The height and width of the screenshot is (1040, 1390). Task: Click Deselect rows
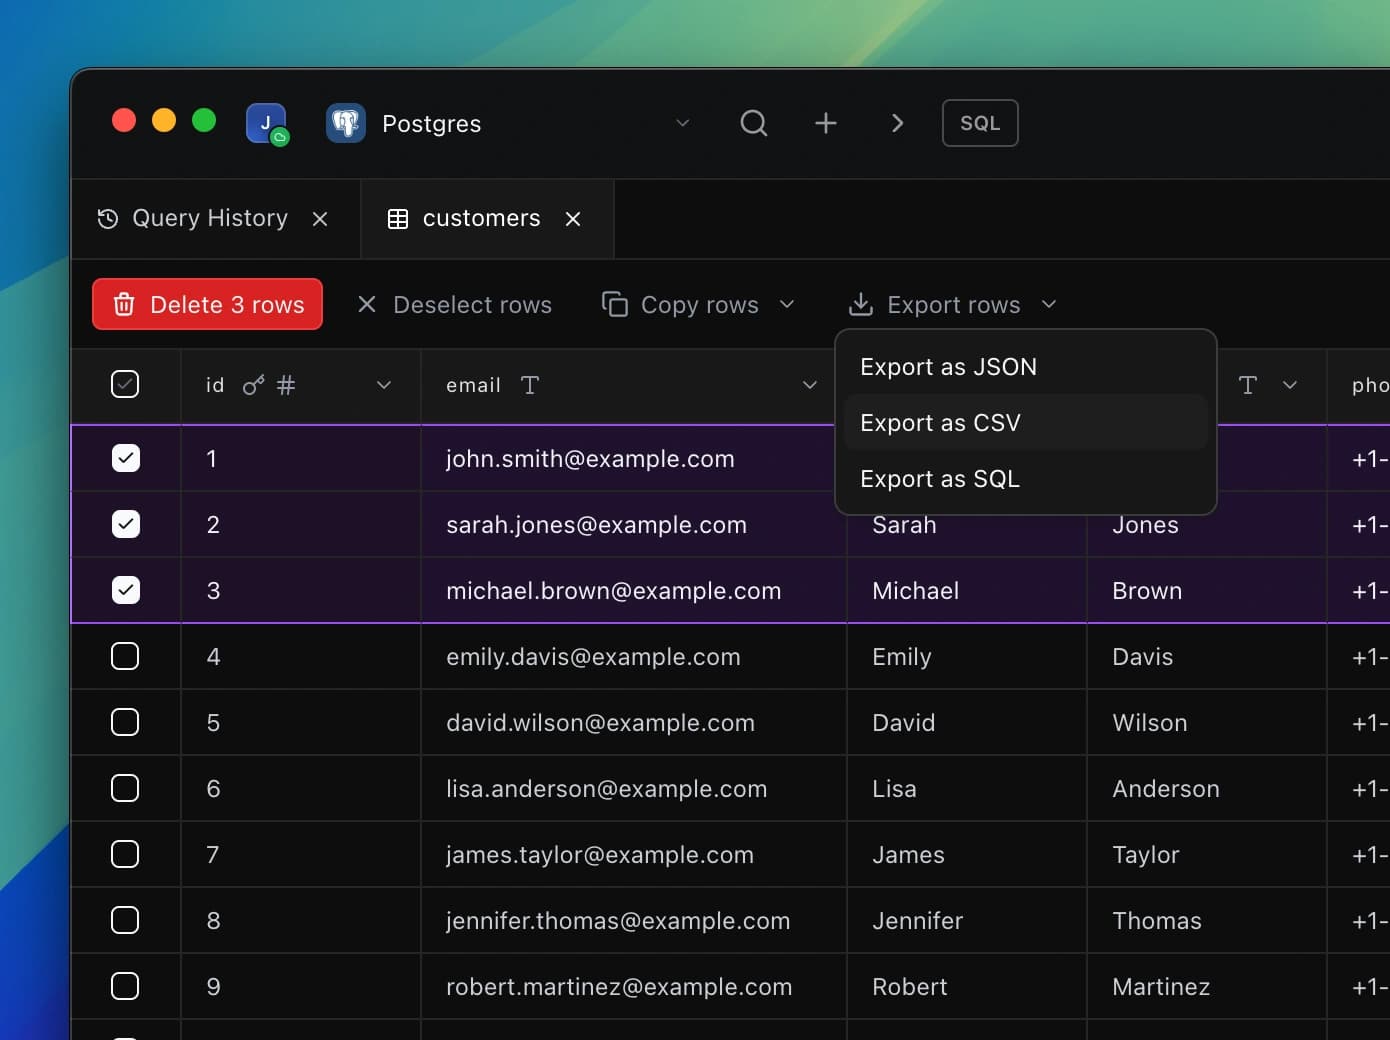(x=455, y=304)
